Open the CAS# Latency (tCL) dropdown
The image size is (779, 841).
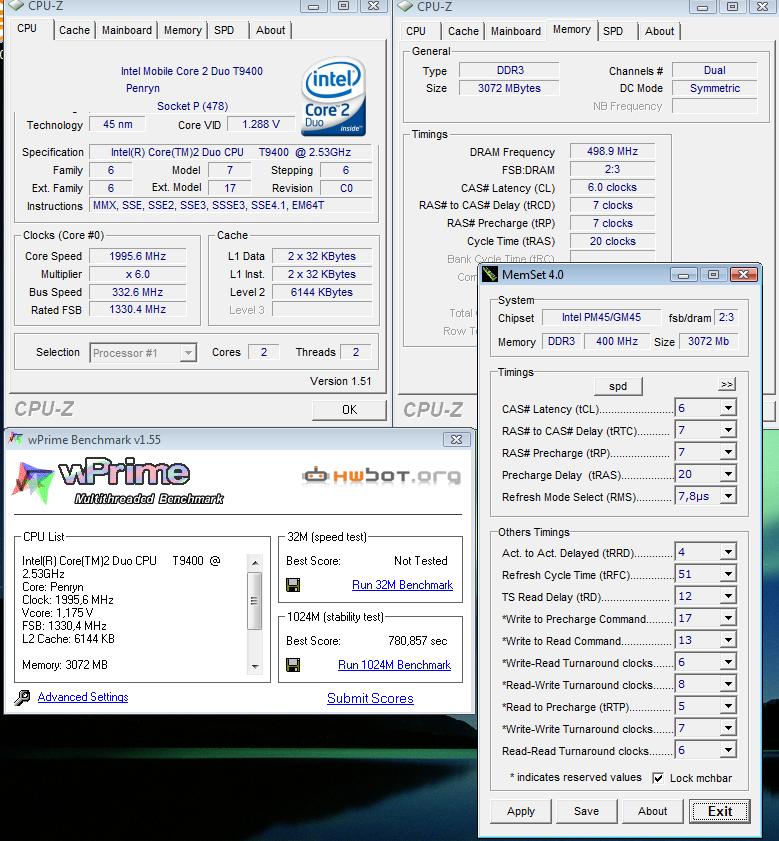coord(728,408)
